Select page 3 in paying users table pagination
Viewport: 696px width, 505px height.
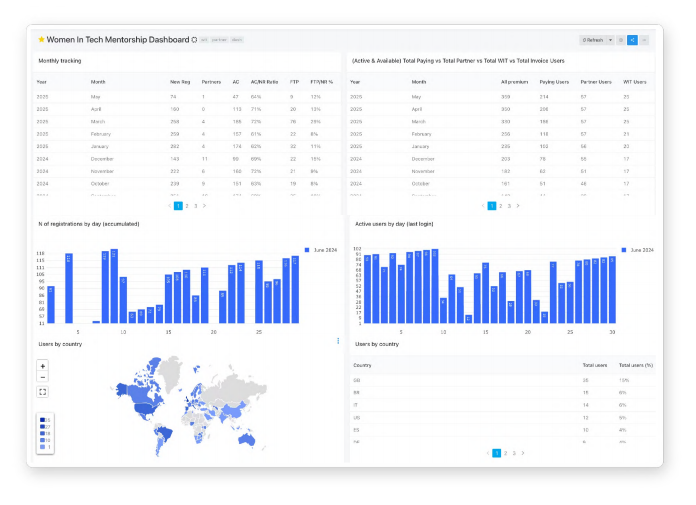510,205
